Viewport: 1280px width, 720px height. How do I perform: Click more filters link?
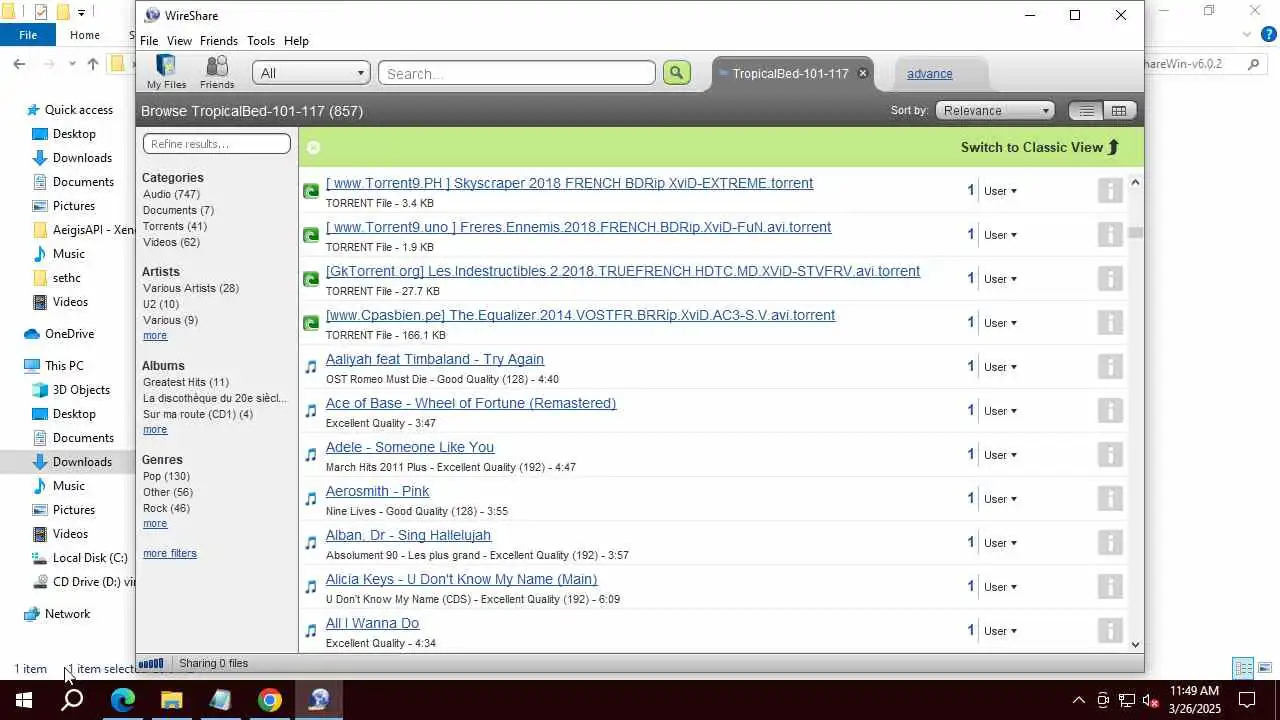point(170,553)
